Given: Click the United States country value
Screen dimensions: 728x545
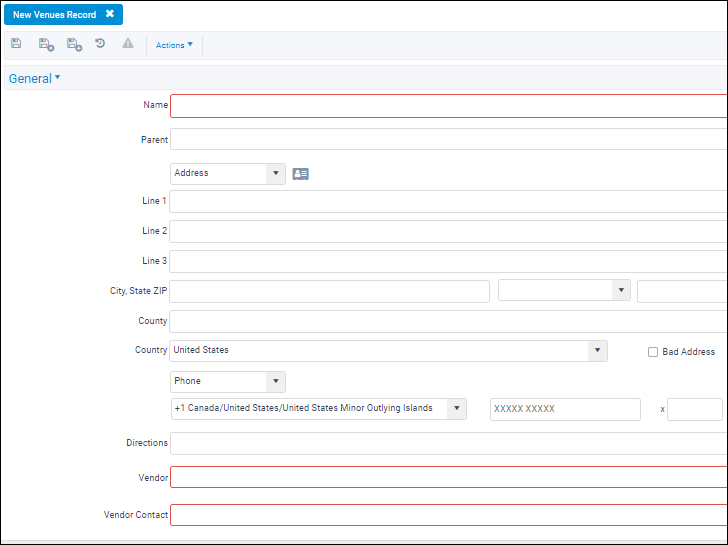Looking at the screenshot, I should (201, 350).
